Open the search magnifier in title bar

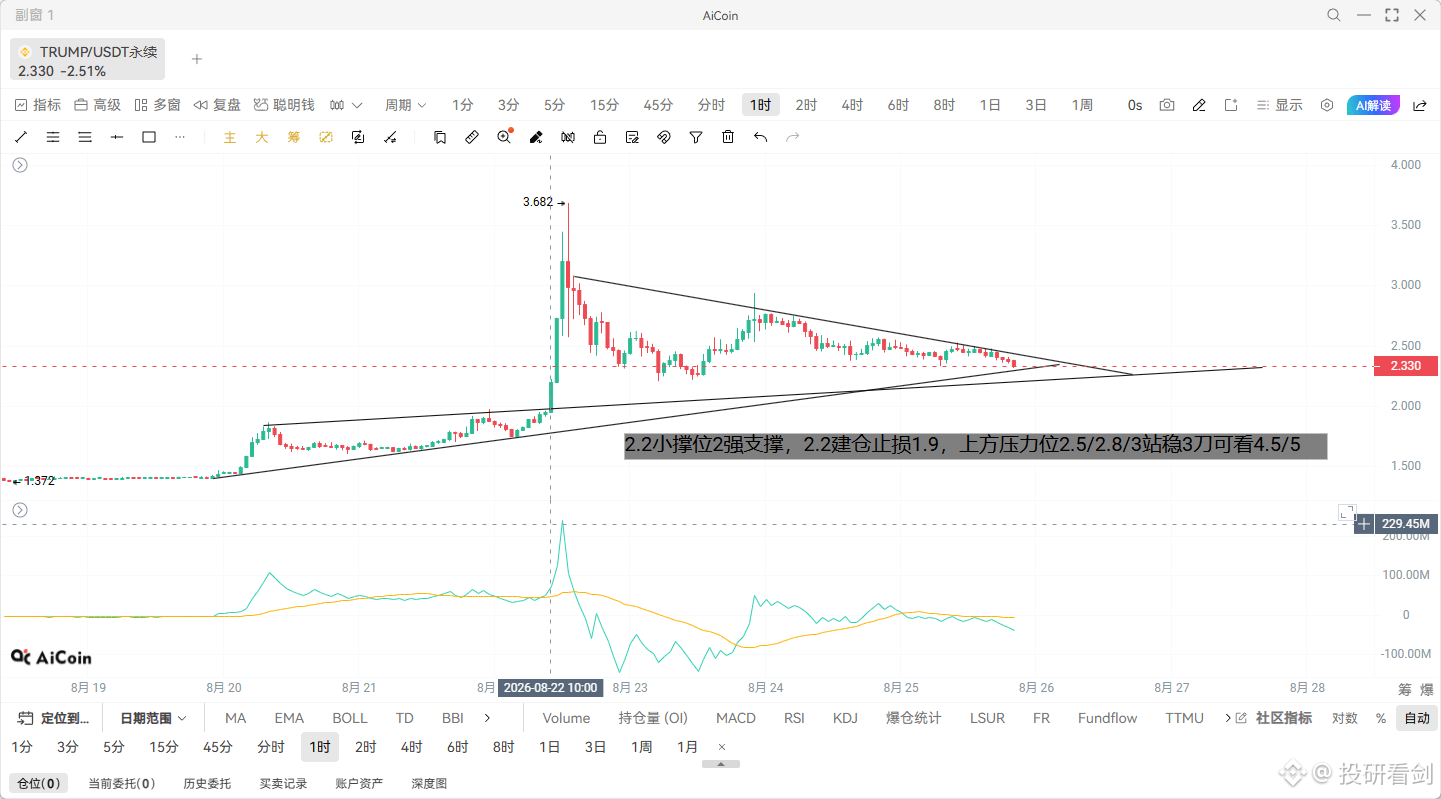point(1334,15)
